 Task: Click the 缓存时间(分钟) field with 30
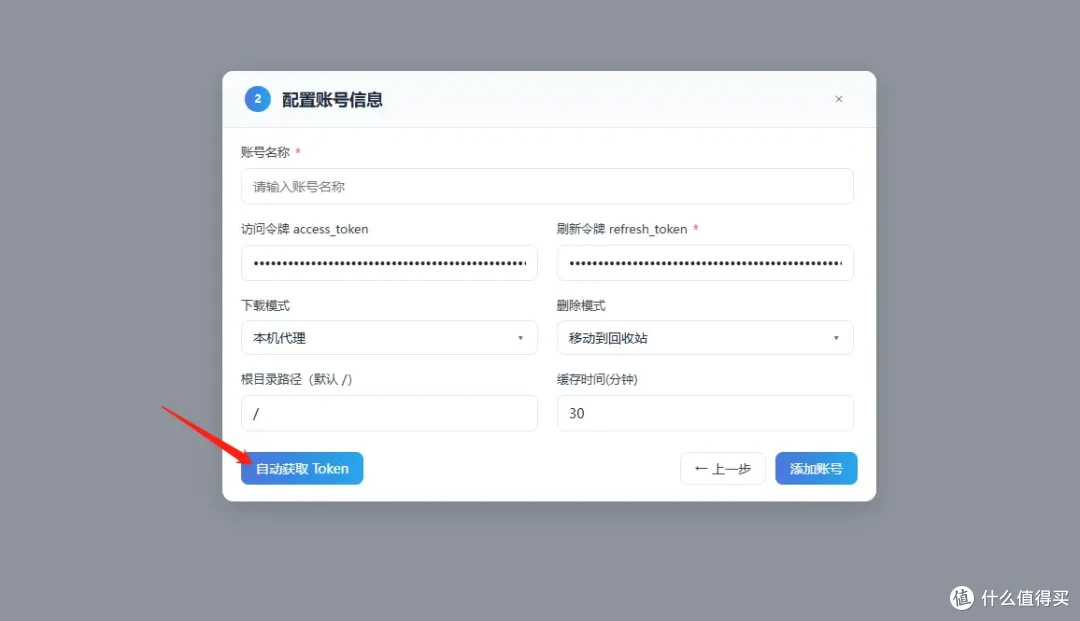705,413
